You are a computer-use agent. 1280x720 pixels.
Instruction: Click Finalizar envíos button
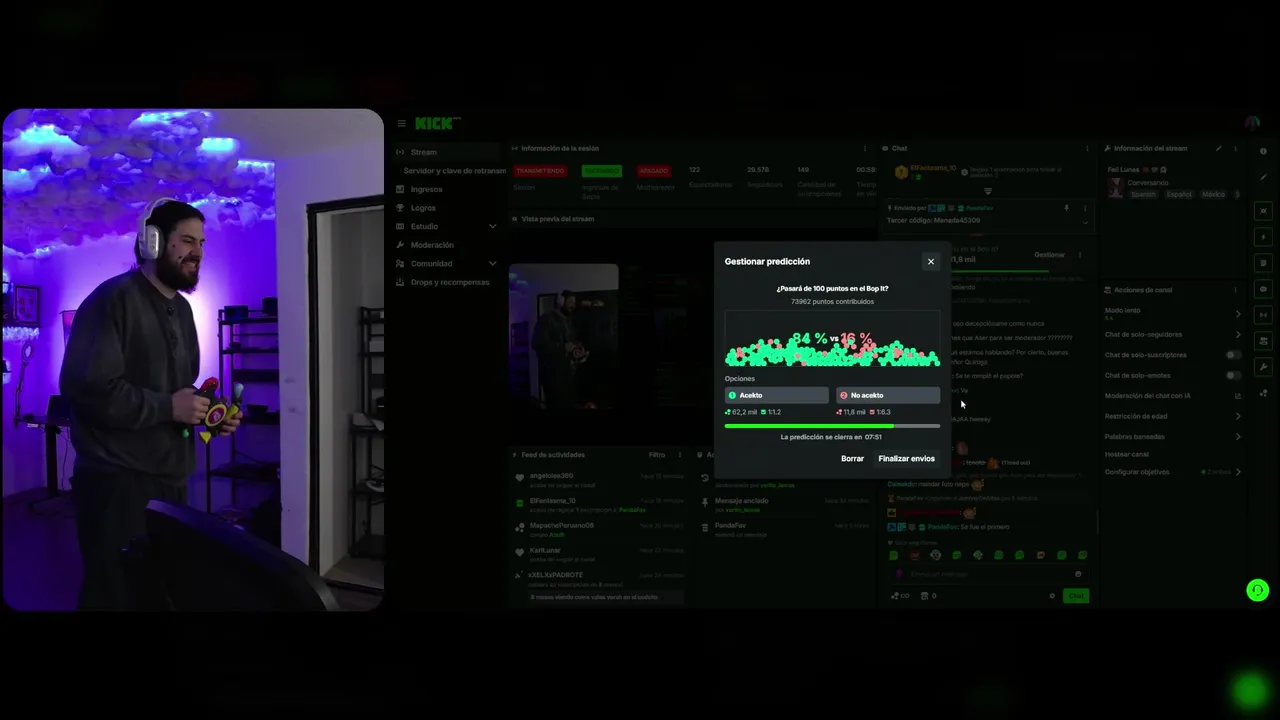906,459
